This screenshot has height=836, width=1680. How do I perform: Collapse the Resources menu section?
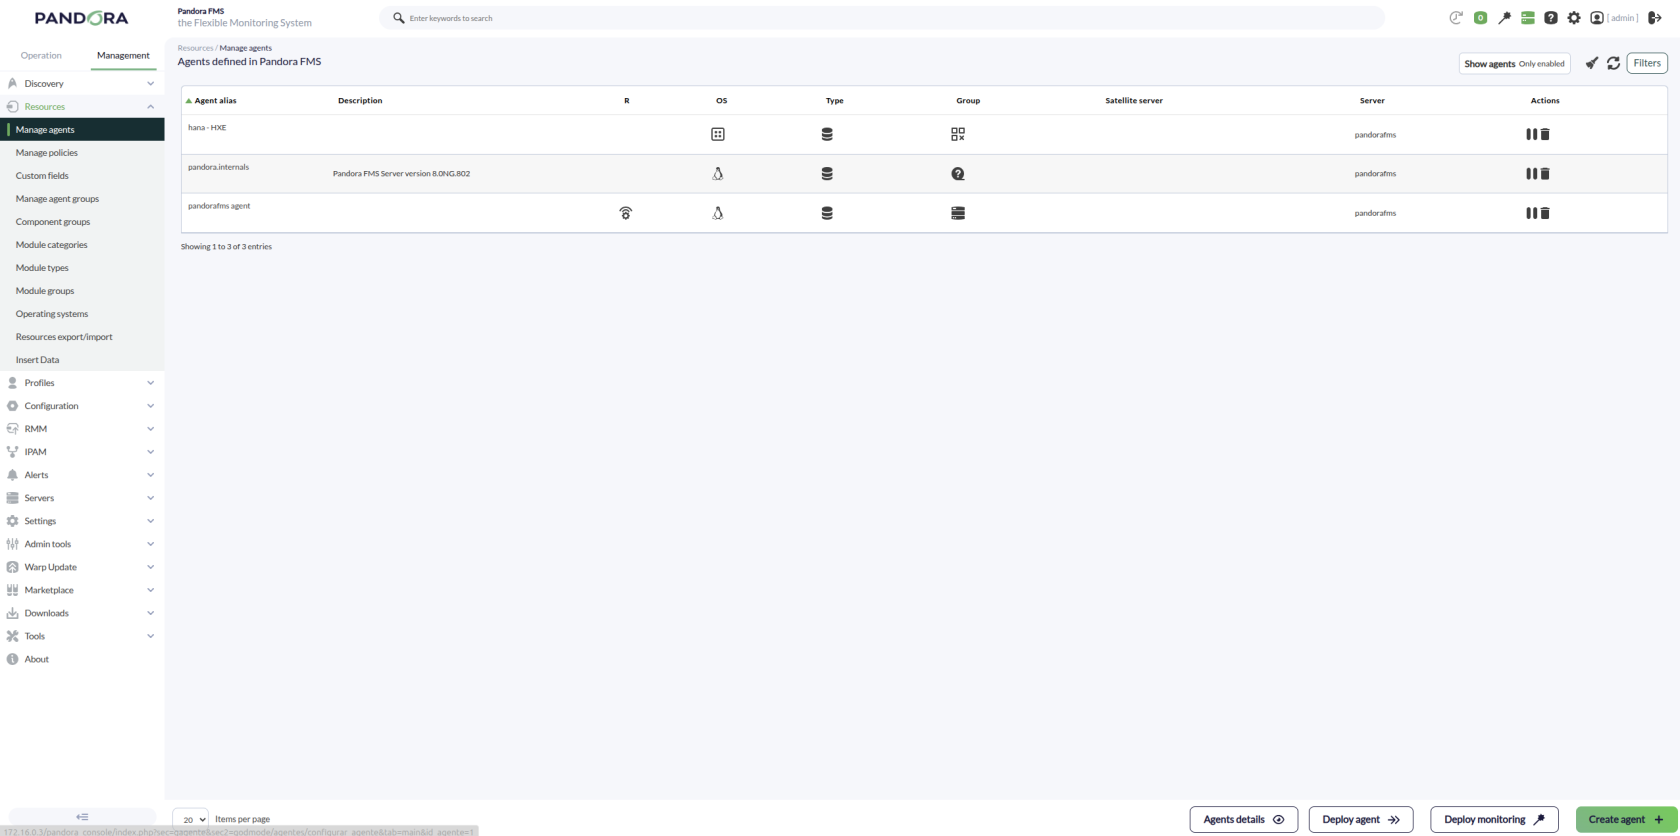[82, 107]
